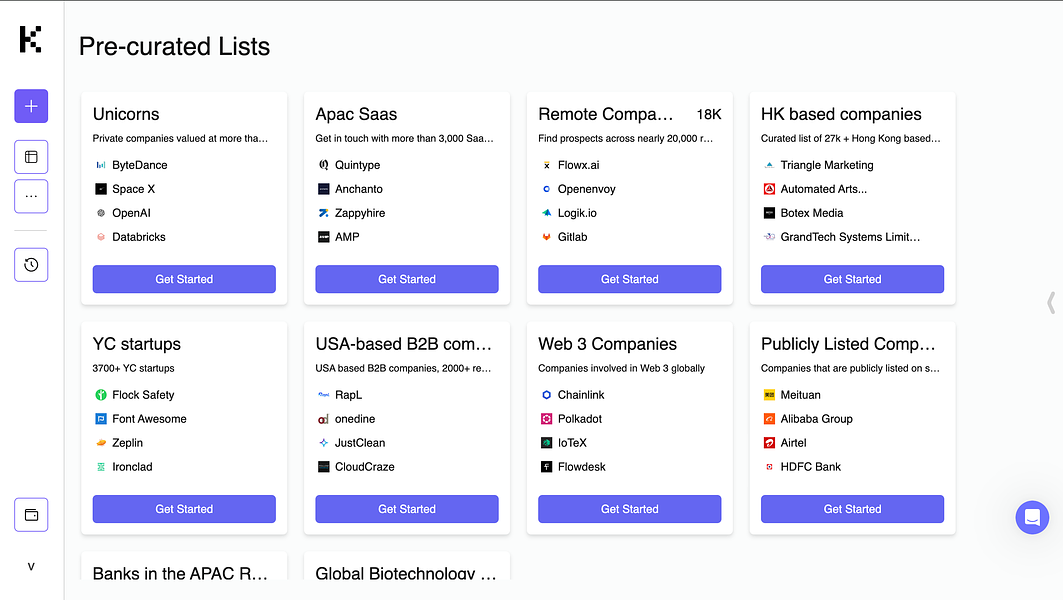1063x600 pixels.
Task: Click the OpenAI logo icon
Action: pyautogui.click(x=101, y=213)
